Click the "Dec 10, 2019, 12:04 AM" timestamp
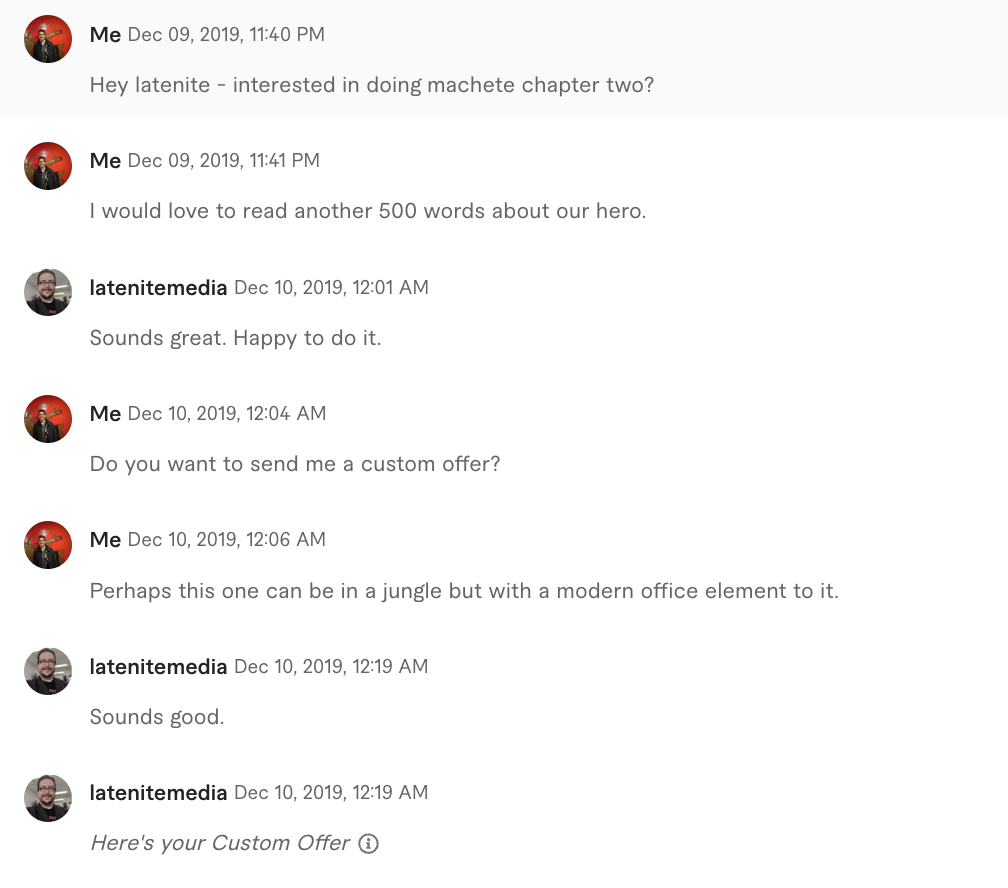1008x888 pixels. pyautogui.click(x=227, y=414)
